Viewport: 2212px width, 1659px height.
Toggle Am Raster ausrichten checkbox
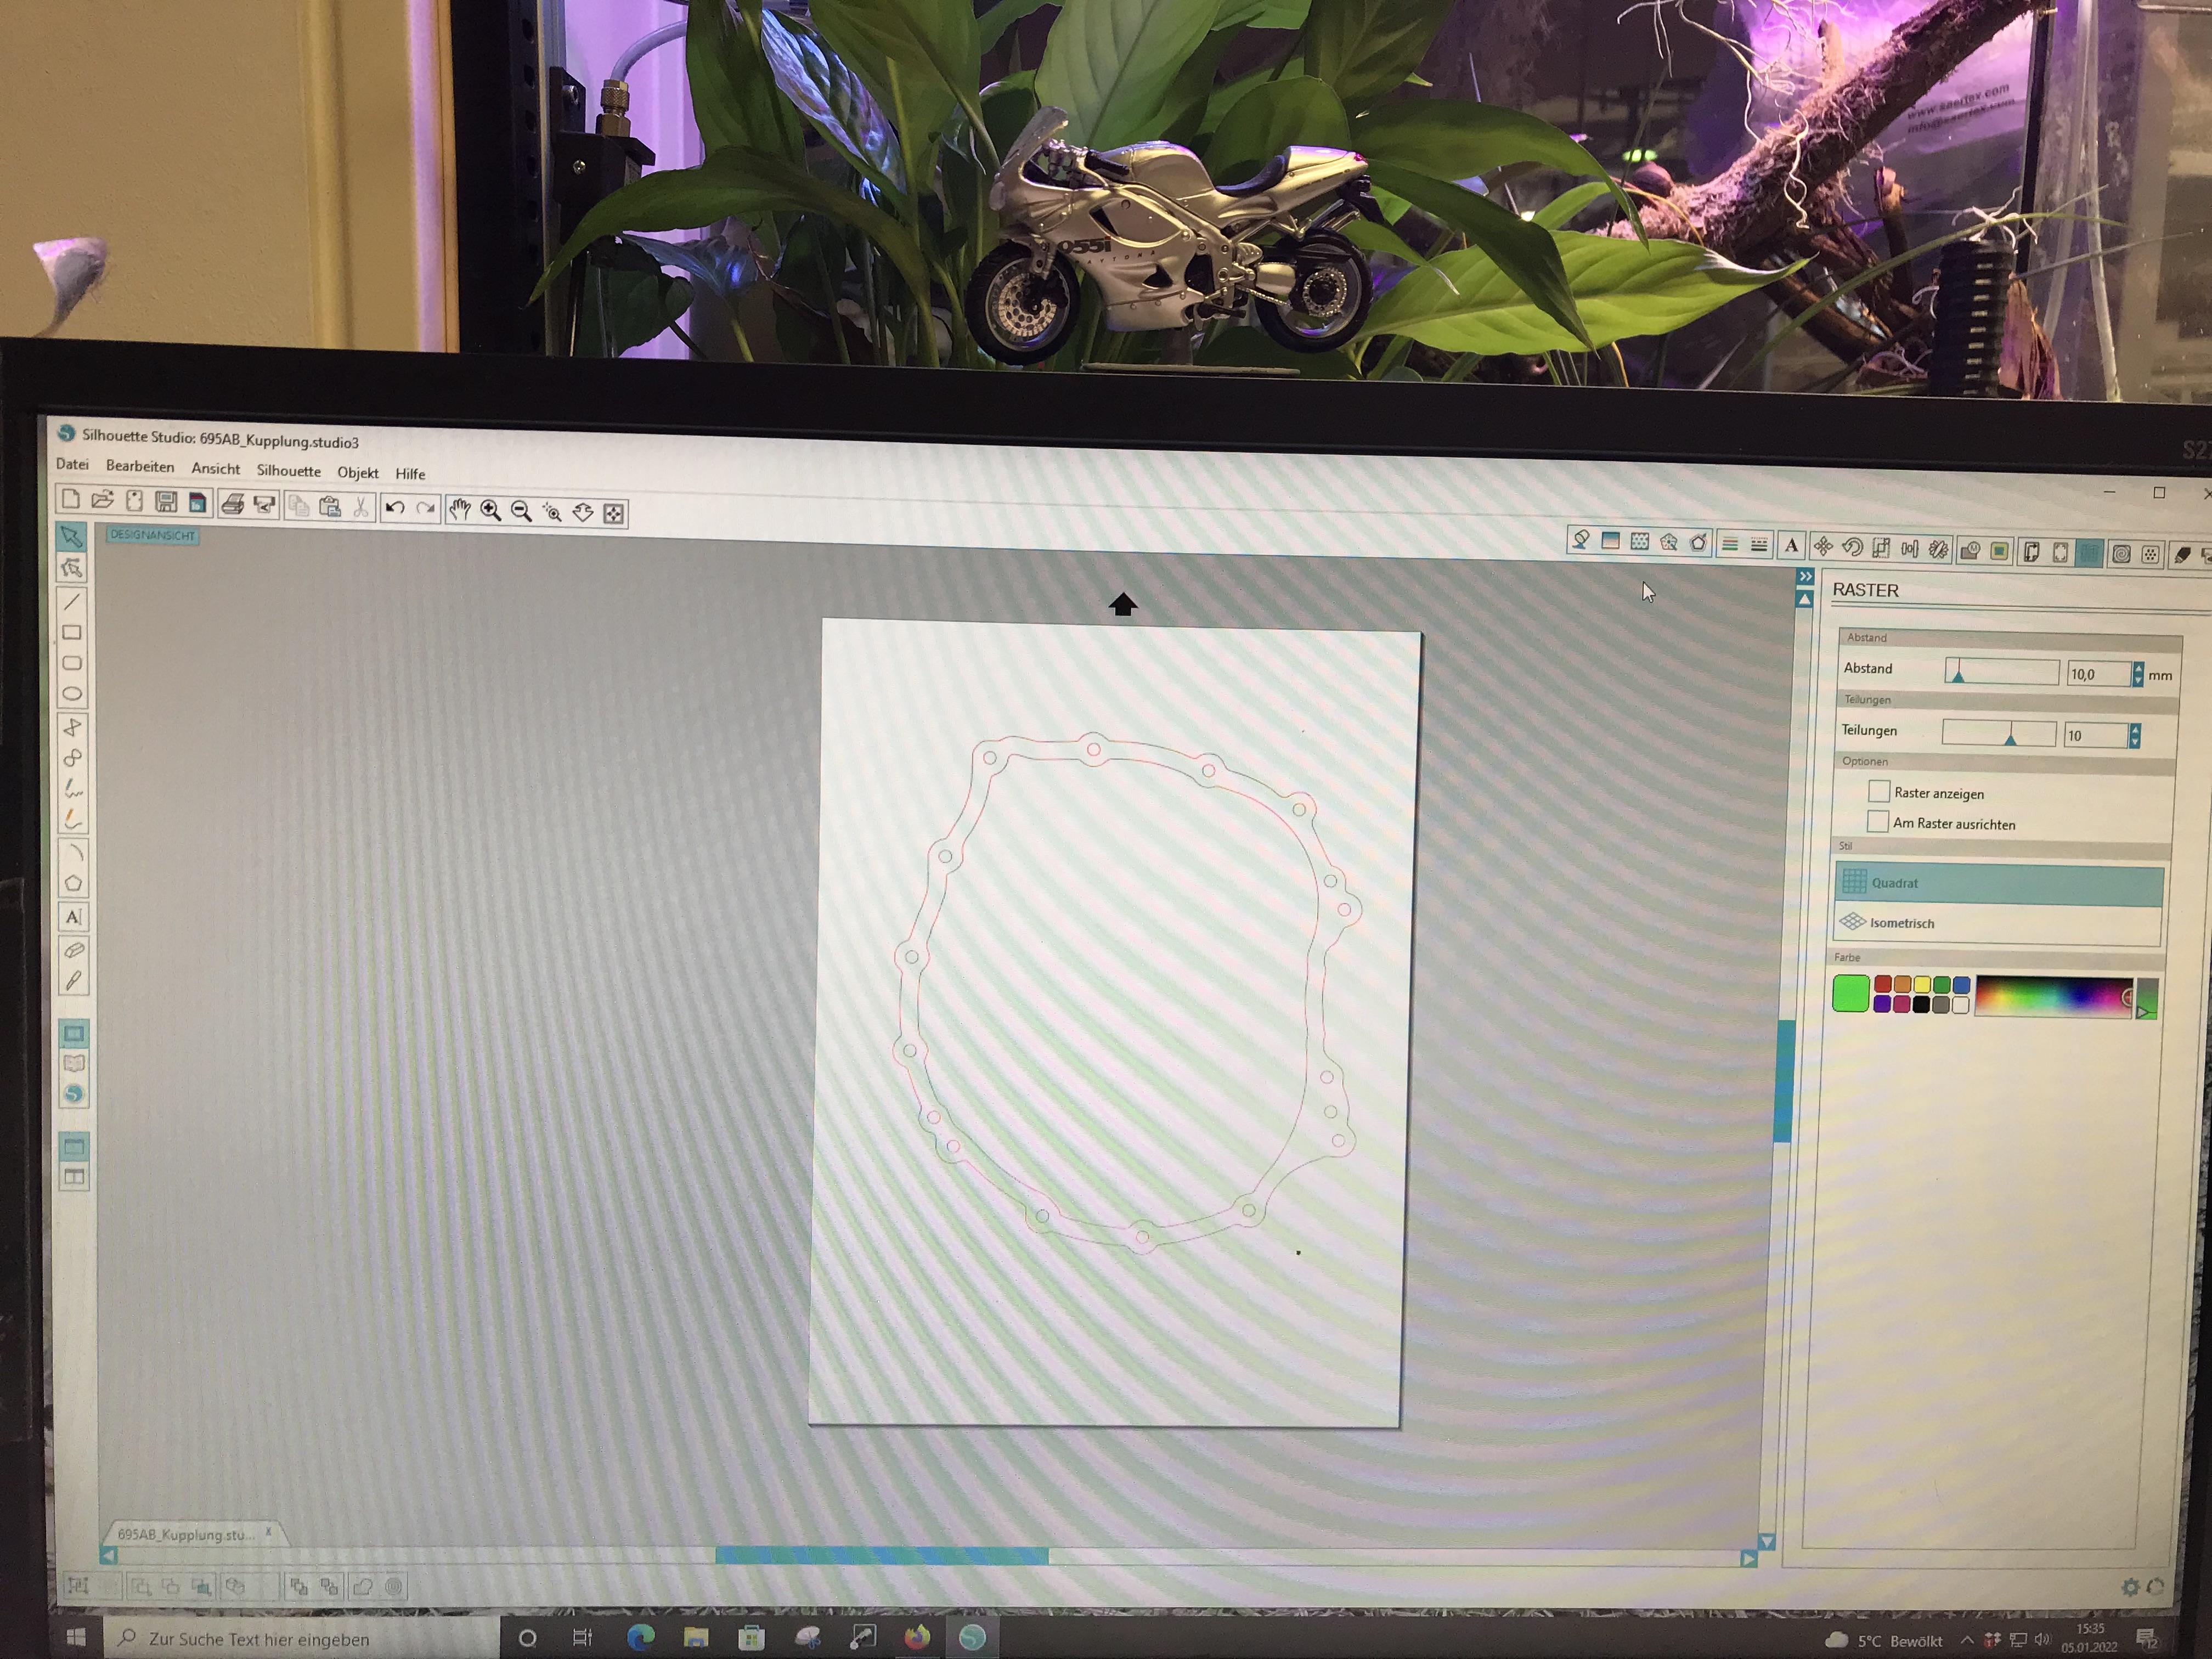pos(1878,822)
